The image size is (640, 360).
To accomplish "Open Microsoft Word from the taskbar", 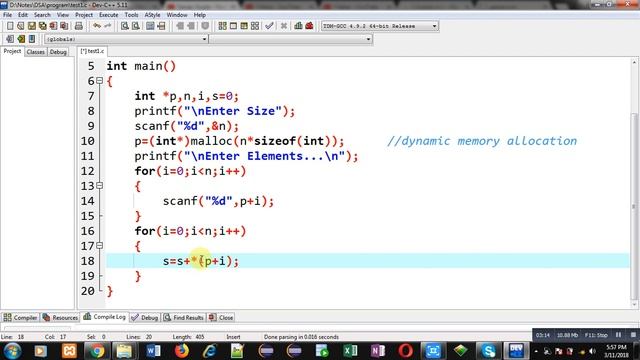I will 153,351.
